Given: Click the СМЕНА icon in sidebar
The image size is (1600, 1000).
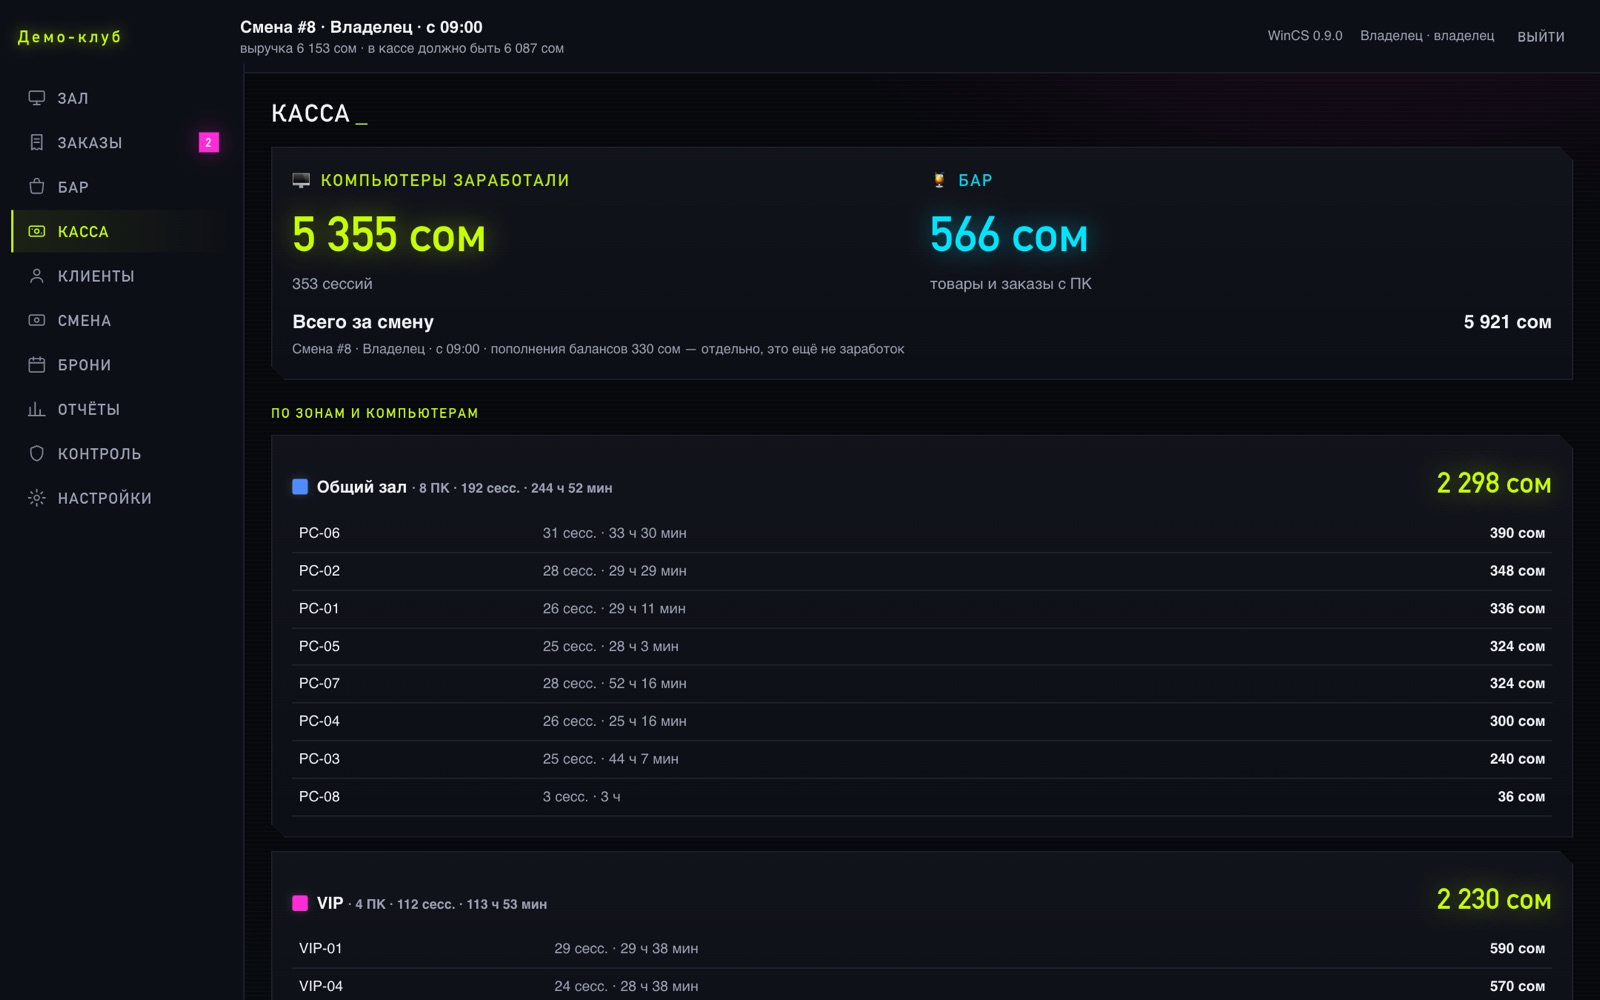Looking at the screenshot, I should coord(37,321).
